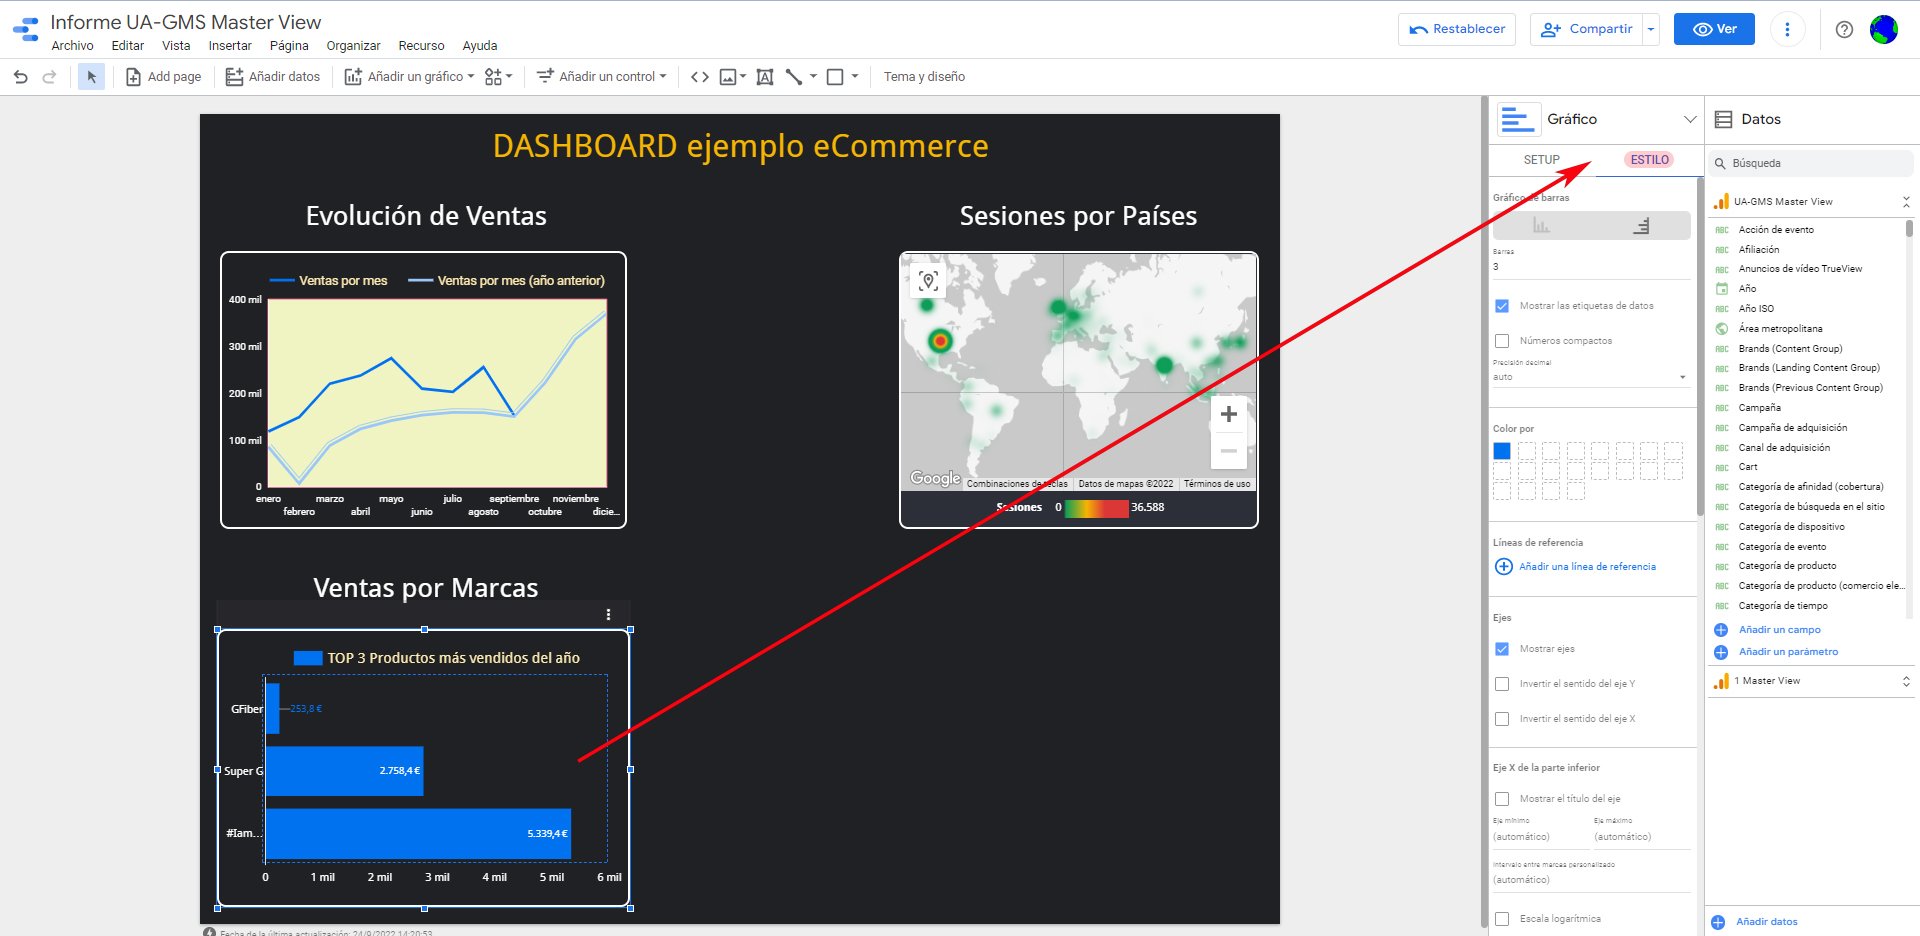Open the Precisión decimal auto dropdown

[1590, 377]
